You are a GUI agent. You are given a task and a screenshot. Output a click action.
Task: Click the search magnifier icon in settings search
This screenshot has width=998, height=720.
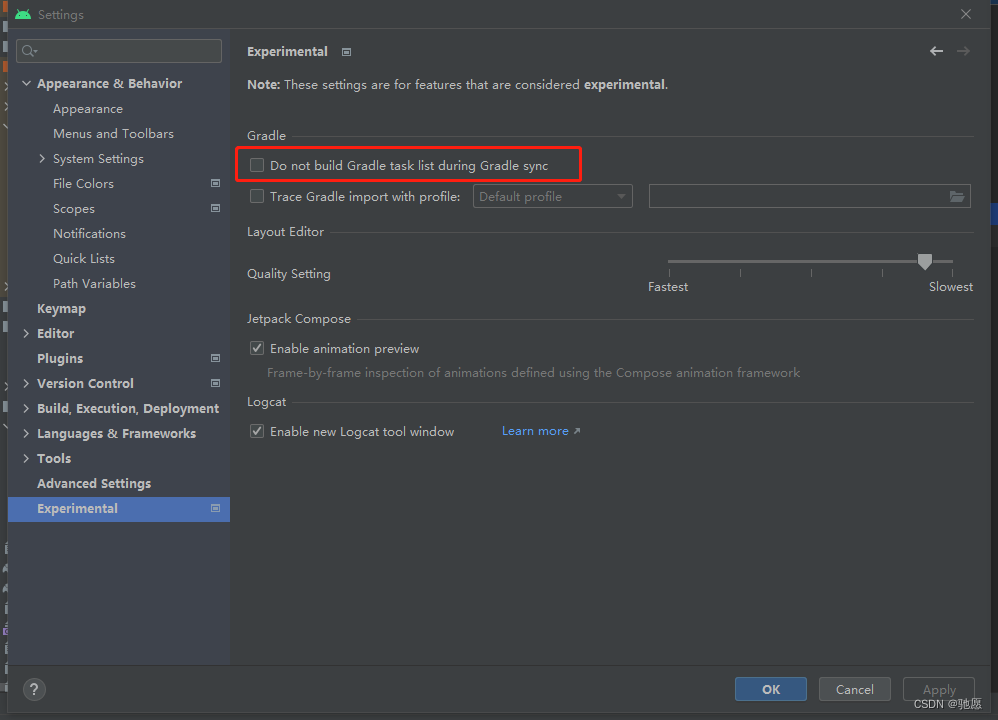[x=29, y=51]
